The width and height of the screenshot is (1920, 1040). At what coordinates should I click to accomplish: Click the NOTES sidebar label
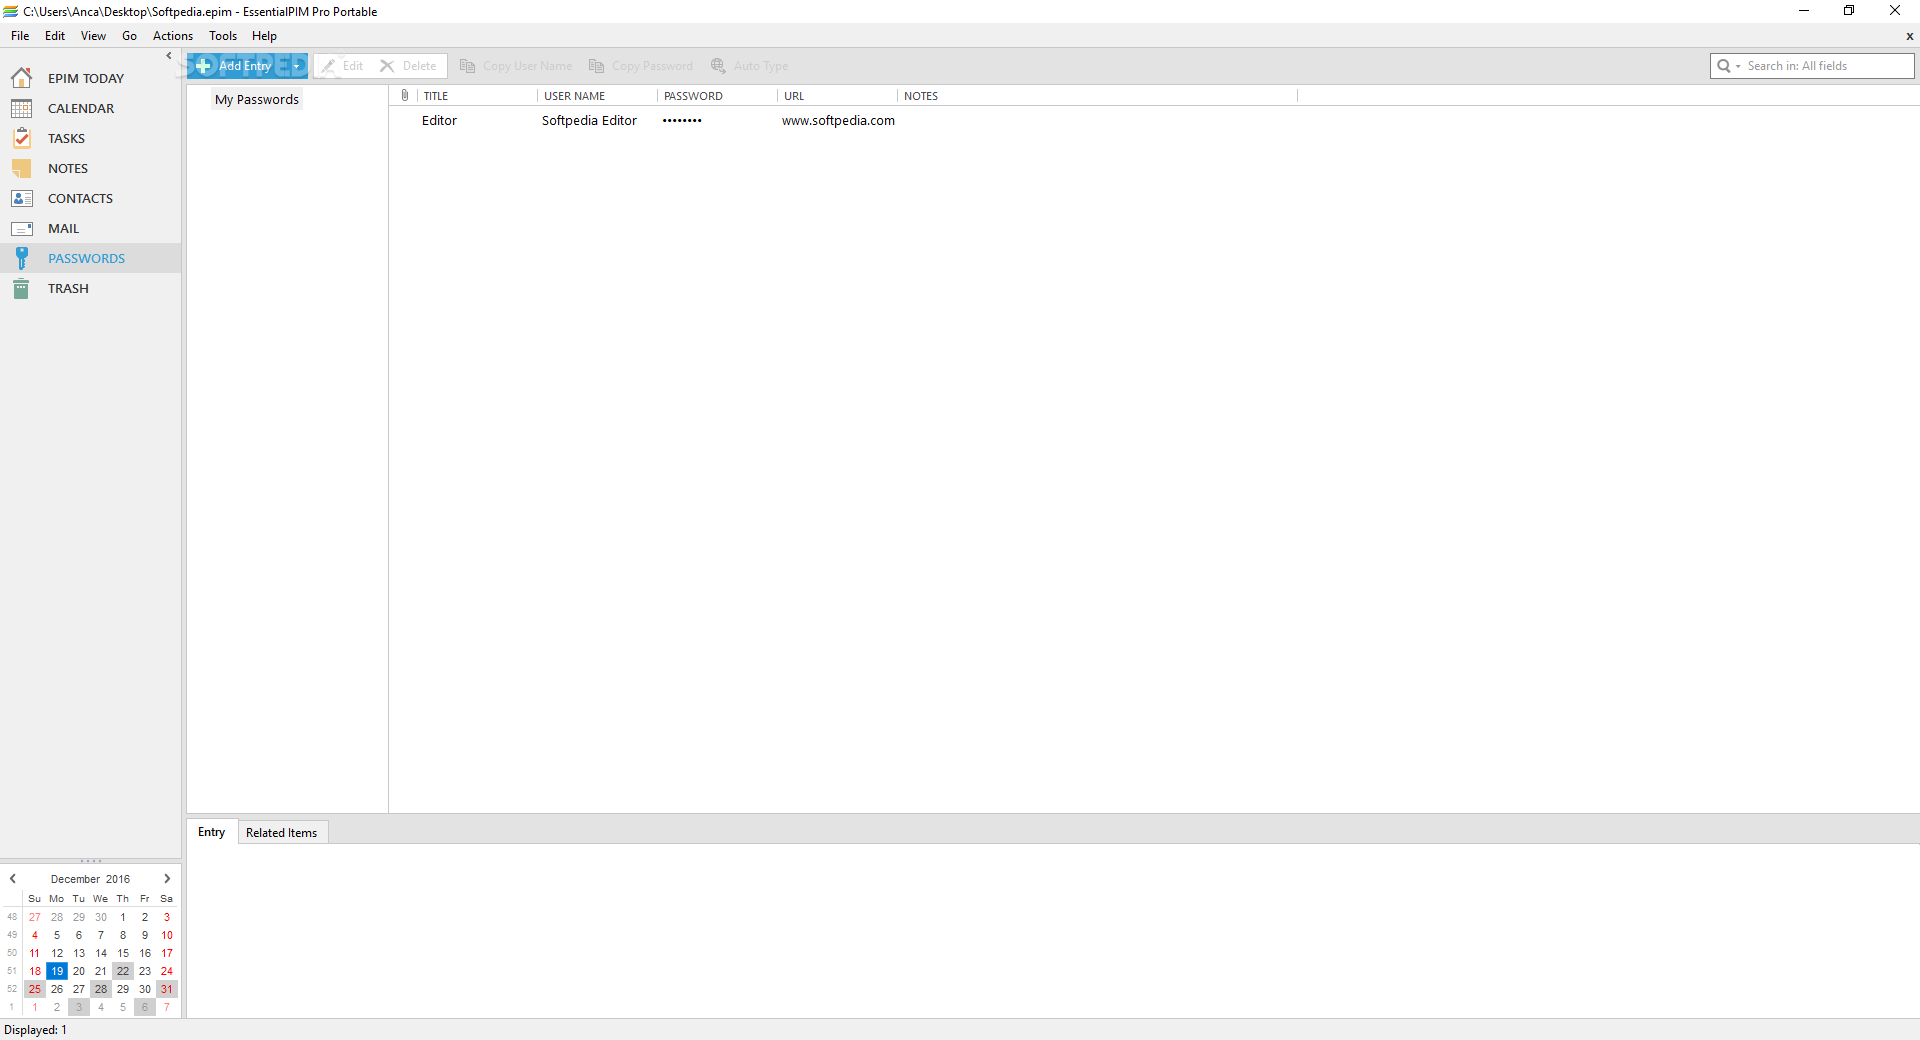[68, 168]
